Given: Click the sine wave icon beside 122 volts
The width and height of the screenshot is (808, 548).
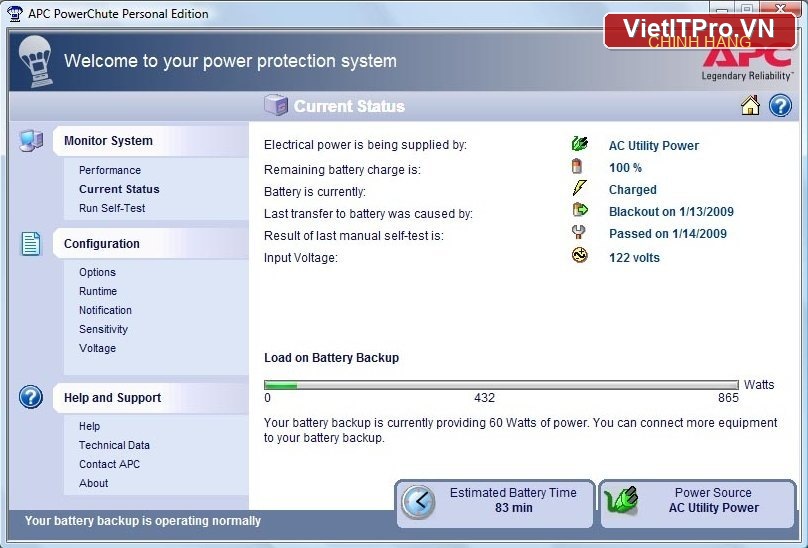Looking at the screenshot, I should [x=580, y=255].
